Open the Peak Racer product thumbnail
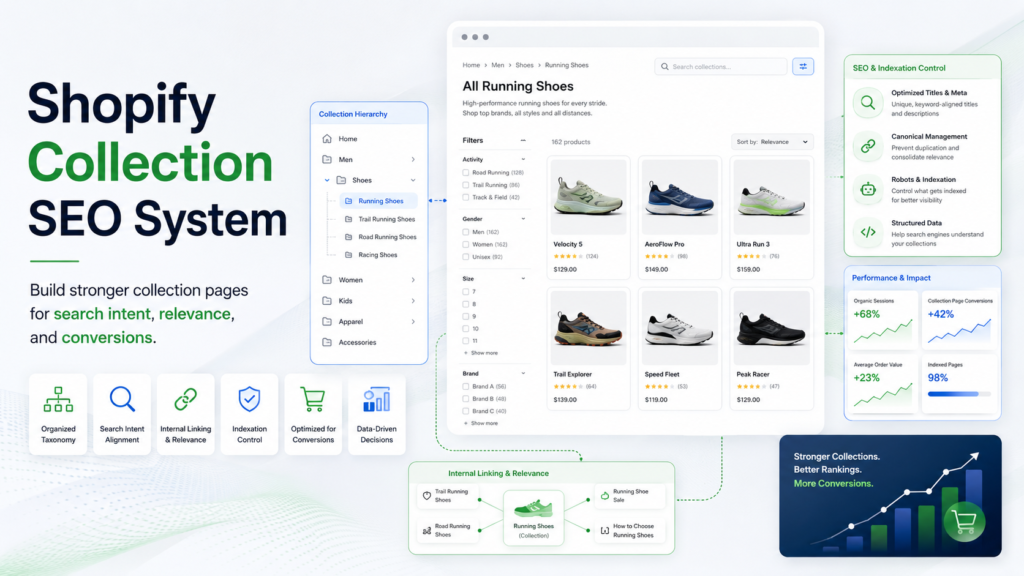 [771, 327]
